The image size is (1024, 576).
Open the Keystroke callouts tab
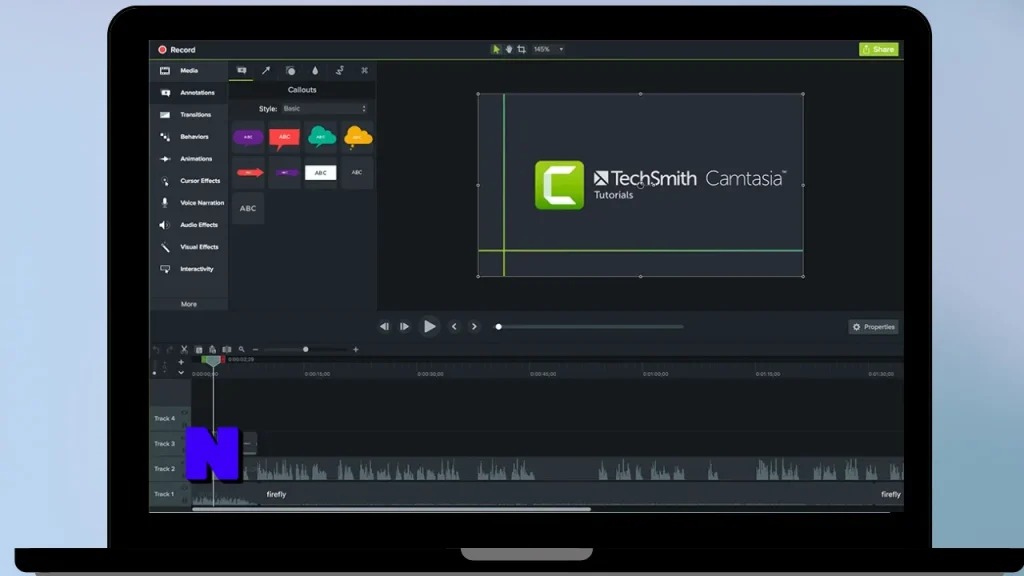coord(364,71)
